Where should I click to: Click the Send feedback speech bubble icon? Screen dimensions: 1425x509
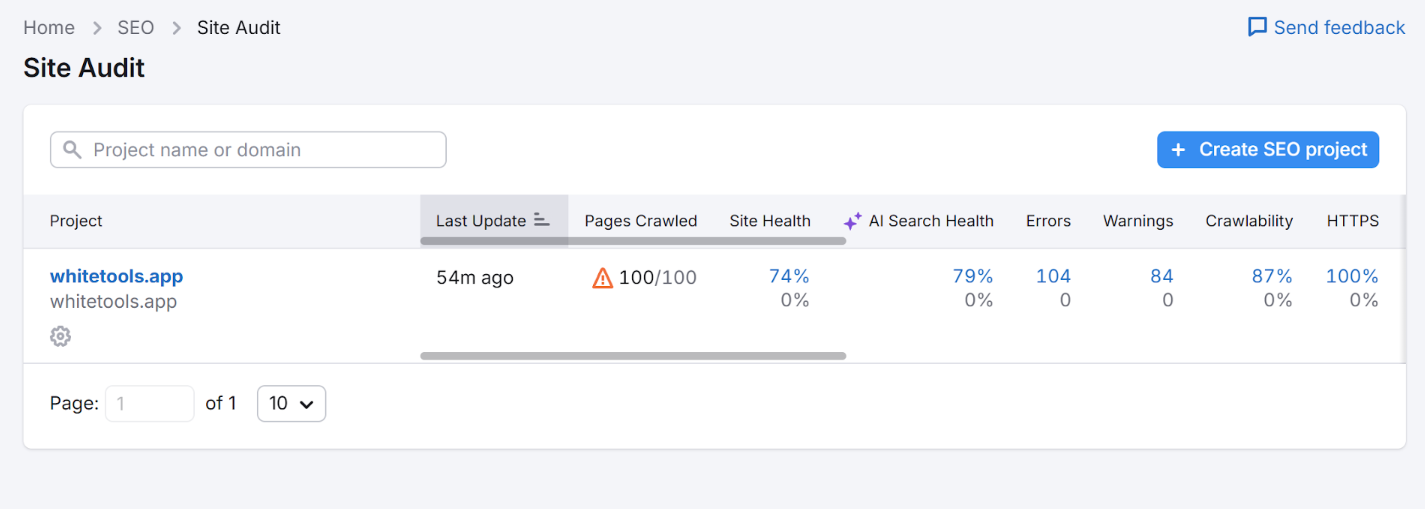[x=1257, y=27]
